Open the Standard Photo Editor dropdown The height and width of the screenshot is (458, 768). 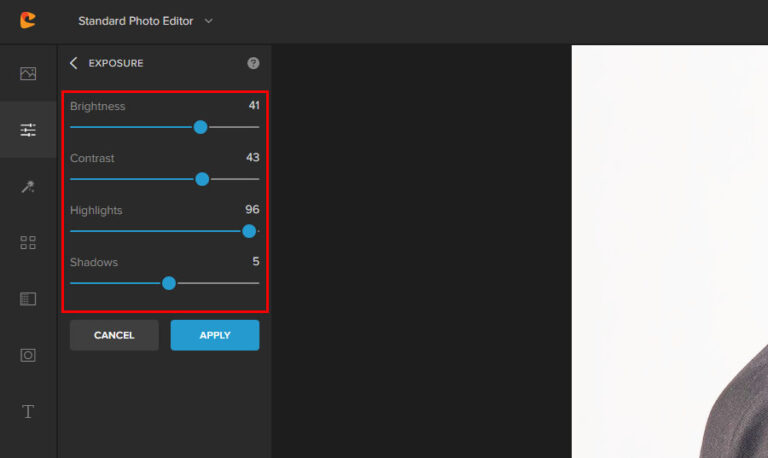pyautogui.click(x=145, y=21)
